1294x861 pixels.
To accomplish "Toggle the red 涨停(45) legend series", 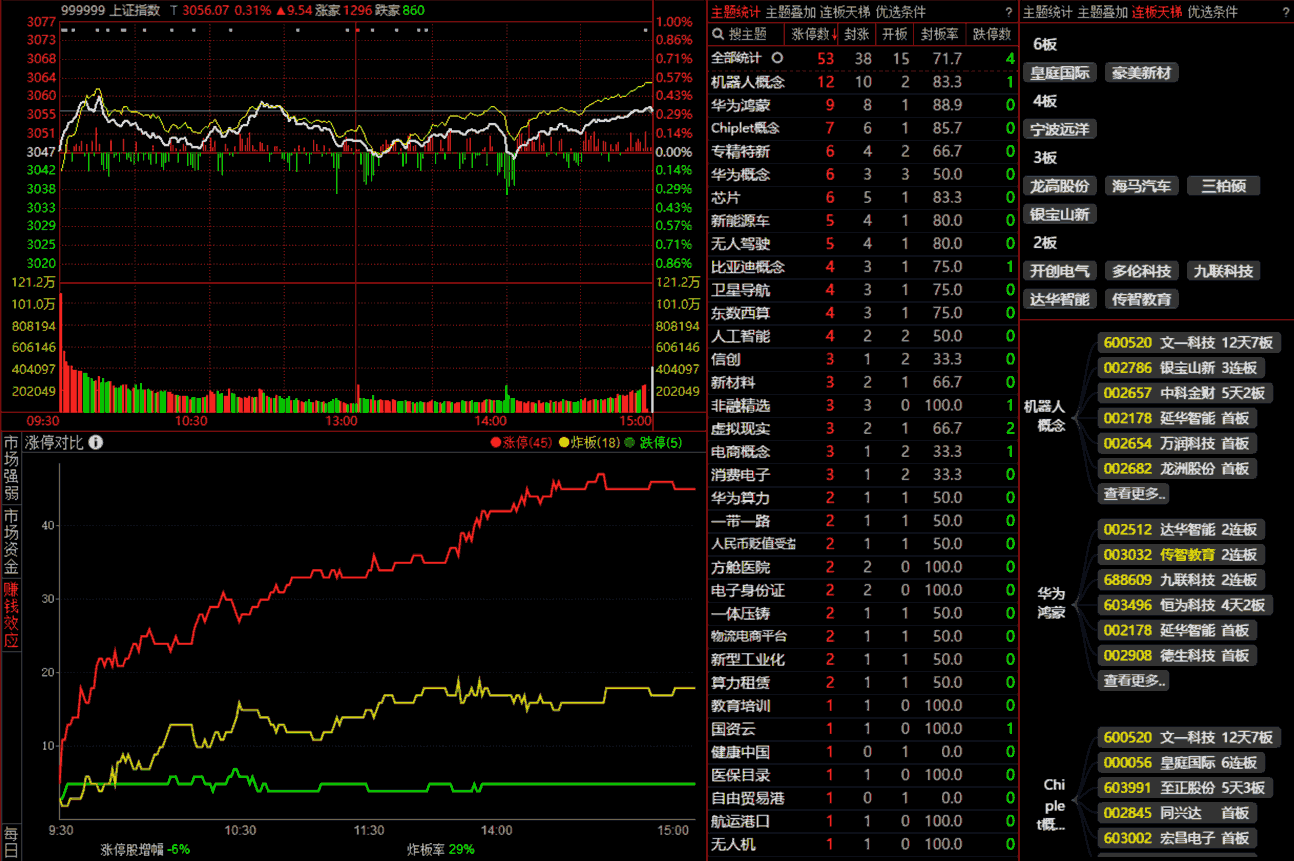I will click(x=522, y=442).
